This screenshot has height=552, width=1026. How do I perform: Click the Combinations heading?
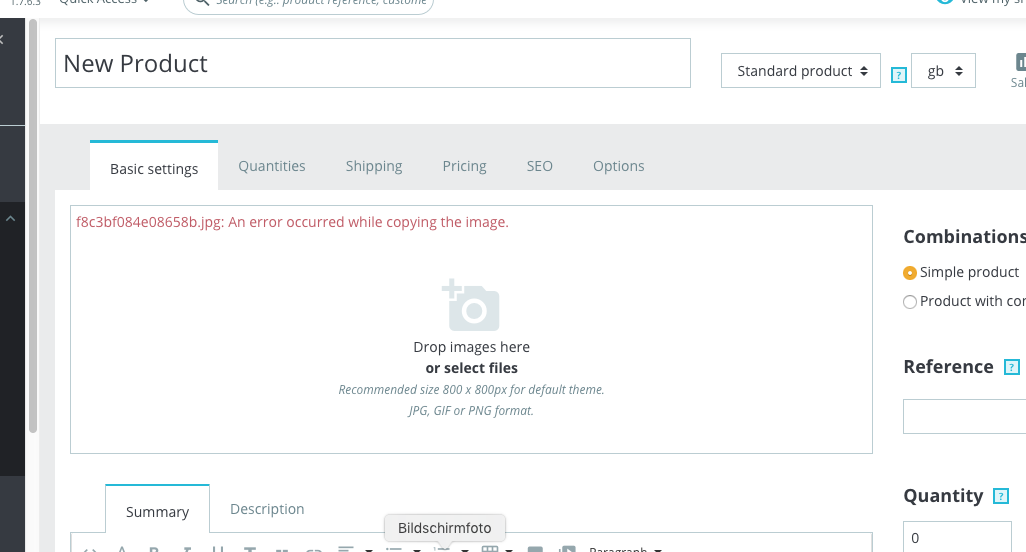coord(964,237)
